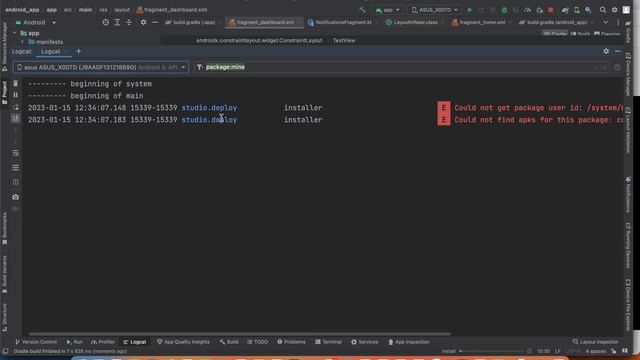Click the layout breadcrumb in navigation bar
This screenshot has height=360, width=640.
[122, 10]
